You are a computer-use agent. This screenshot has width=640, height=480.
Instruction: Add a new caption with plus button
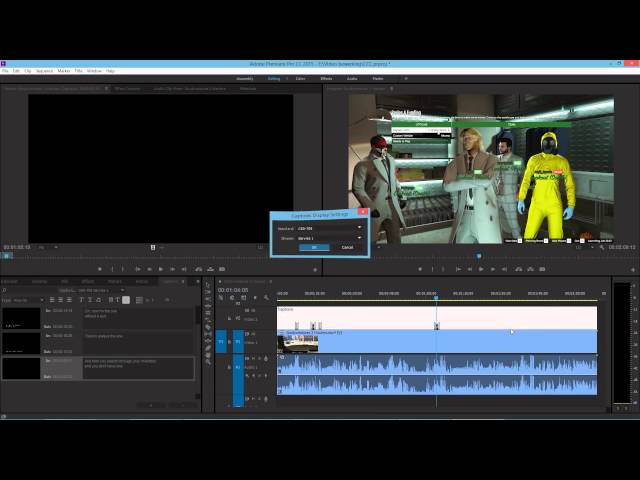(x=151, y=405)
